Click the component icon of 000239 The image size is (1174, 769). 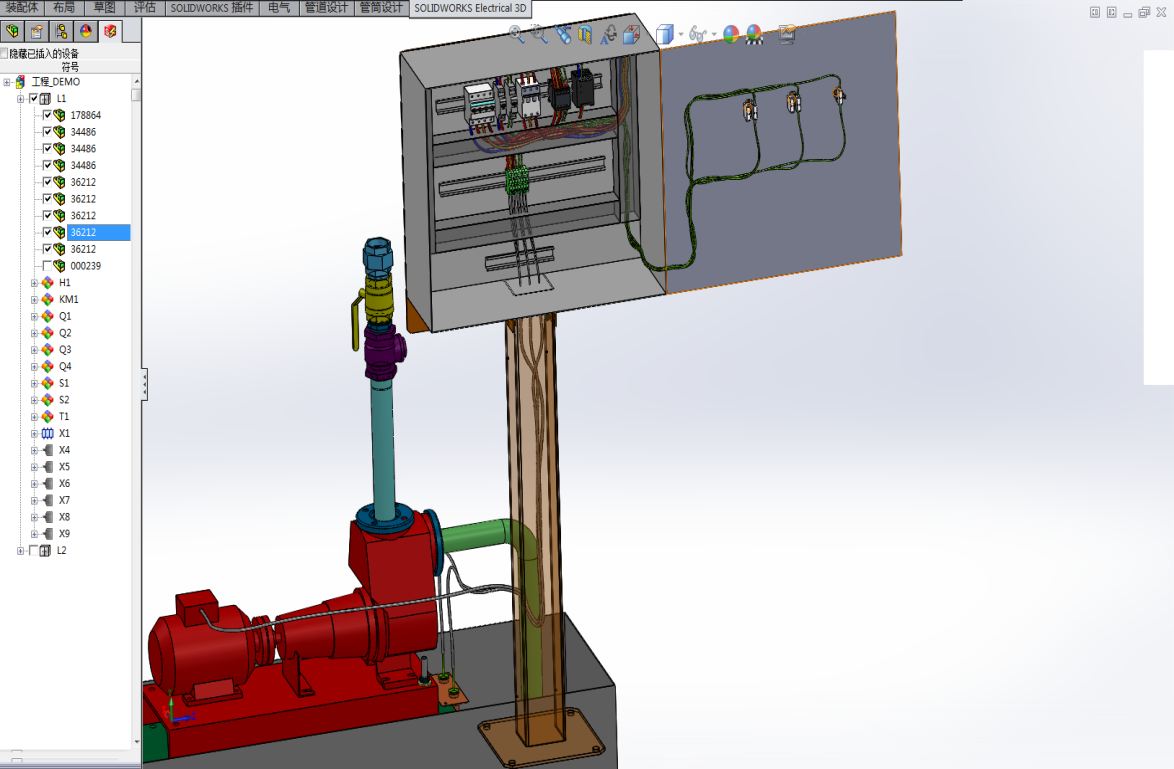[59, 266]
